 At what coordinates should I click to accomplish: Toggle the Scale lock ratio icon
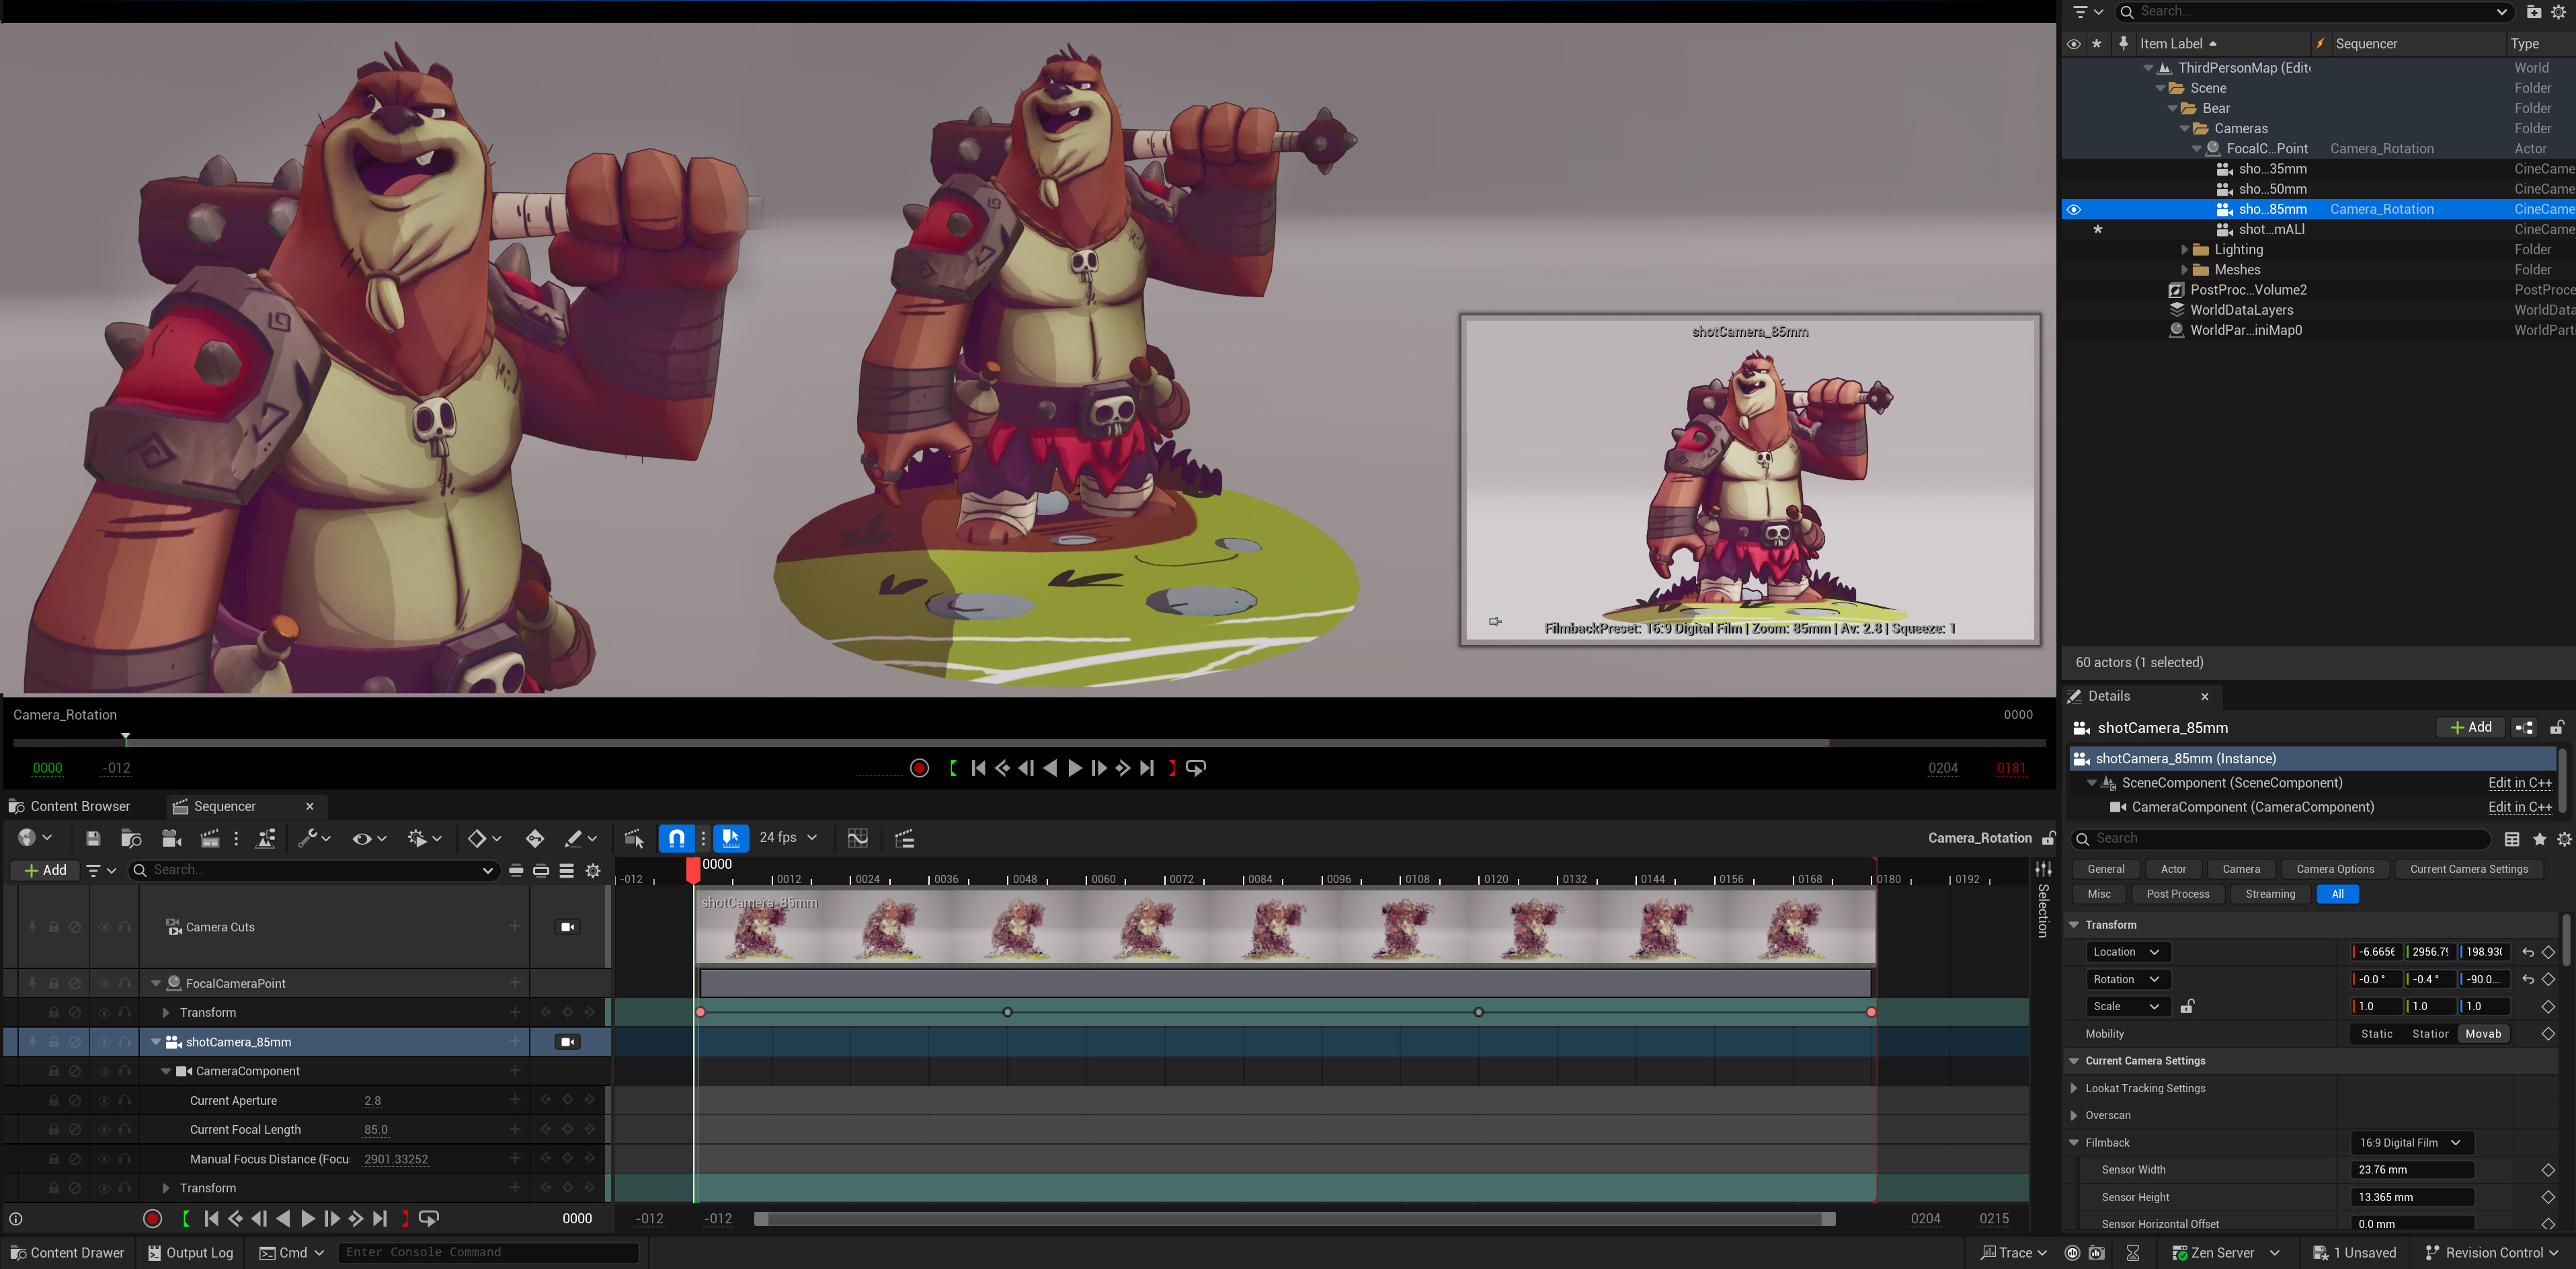(x=2187, y=1007)
